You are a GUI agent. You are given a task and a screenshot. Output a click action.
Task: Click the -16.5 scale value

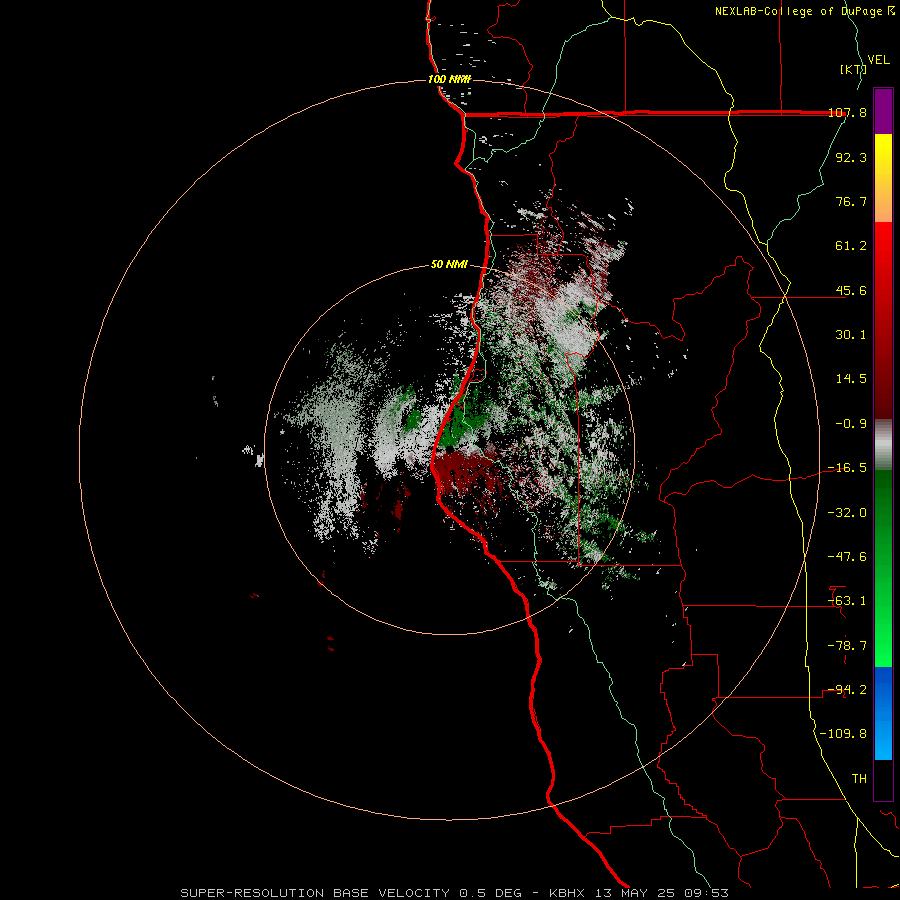tap(847, 468)
